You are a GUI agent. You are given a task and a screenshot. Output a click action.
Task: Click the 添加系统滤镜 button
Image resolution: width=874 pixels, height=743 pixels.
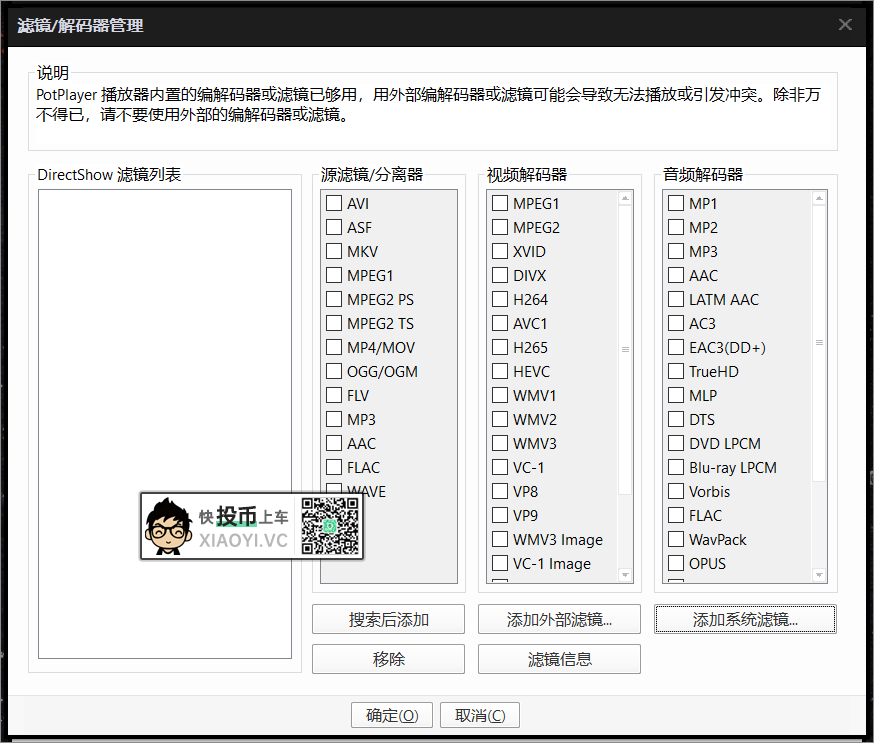click(745, 618)
